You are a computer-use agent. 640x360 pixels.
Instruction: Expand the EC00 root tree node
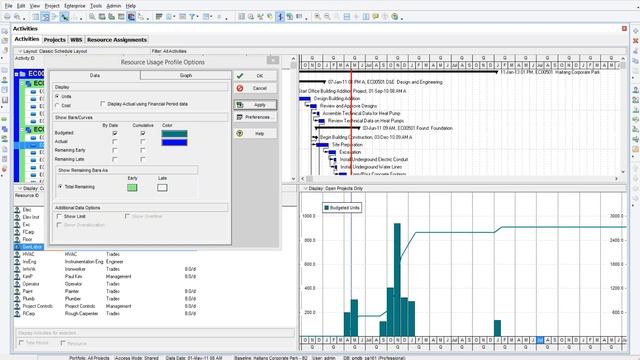(16, 74)
